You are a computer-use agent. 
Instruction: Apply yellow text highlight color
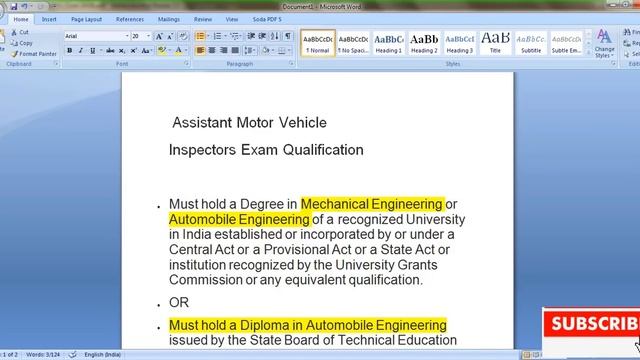pos(162,51)
